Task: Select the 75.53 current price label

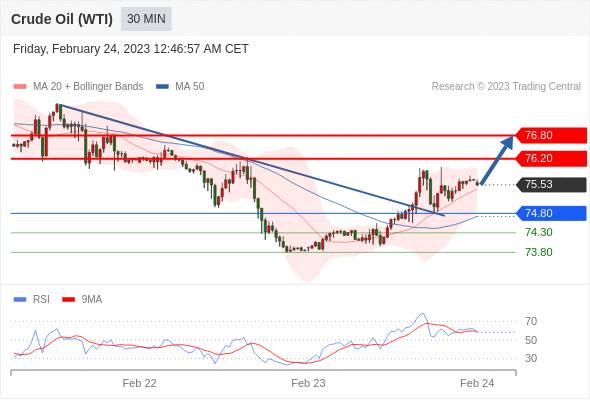Action: point(551,184)
